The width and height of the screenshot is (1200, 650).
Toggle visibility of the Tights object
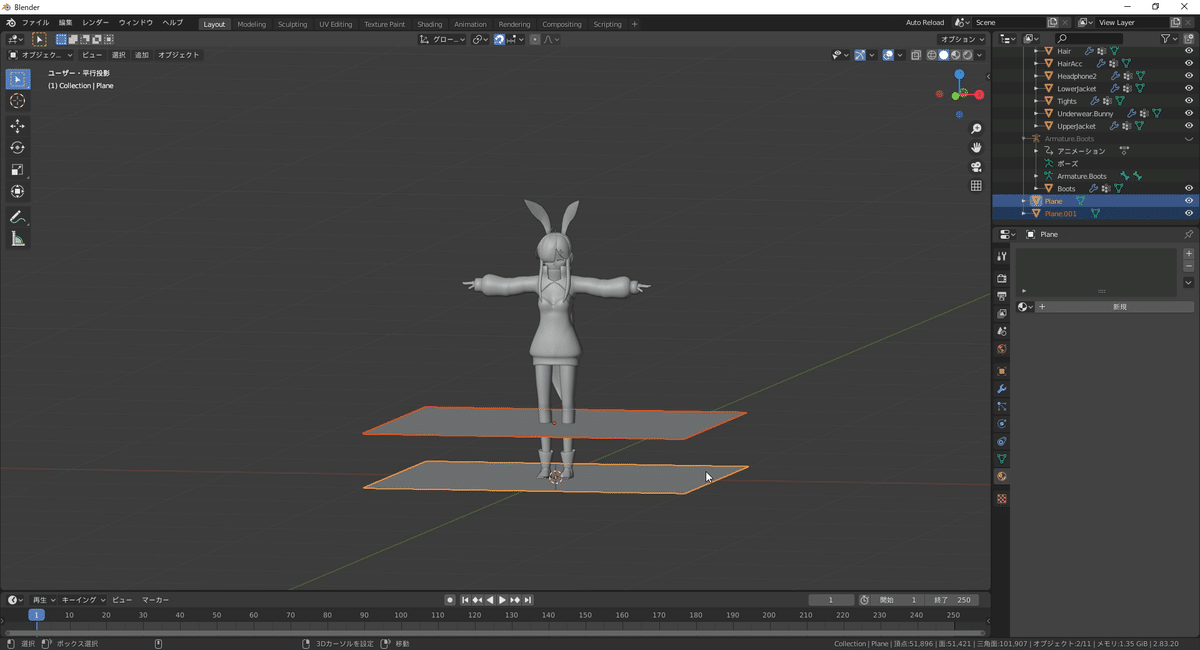[x=1189, y=100]
